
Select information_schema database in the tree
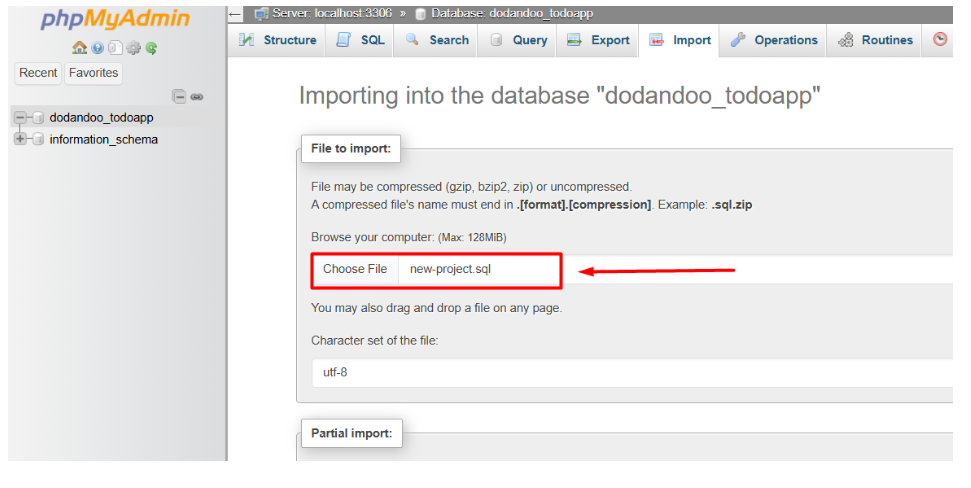pyautogui.click(x=103, y=140)
